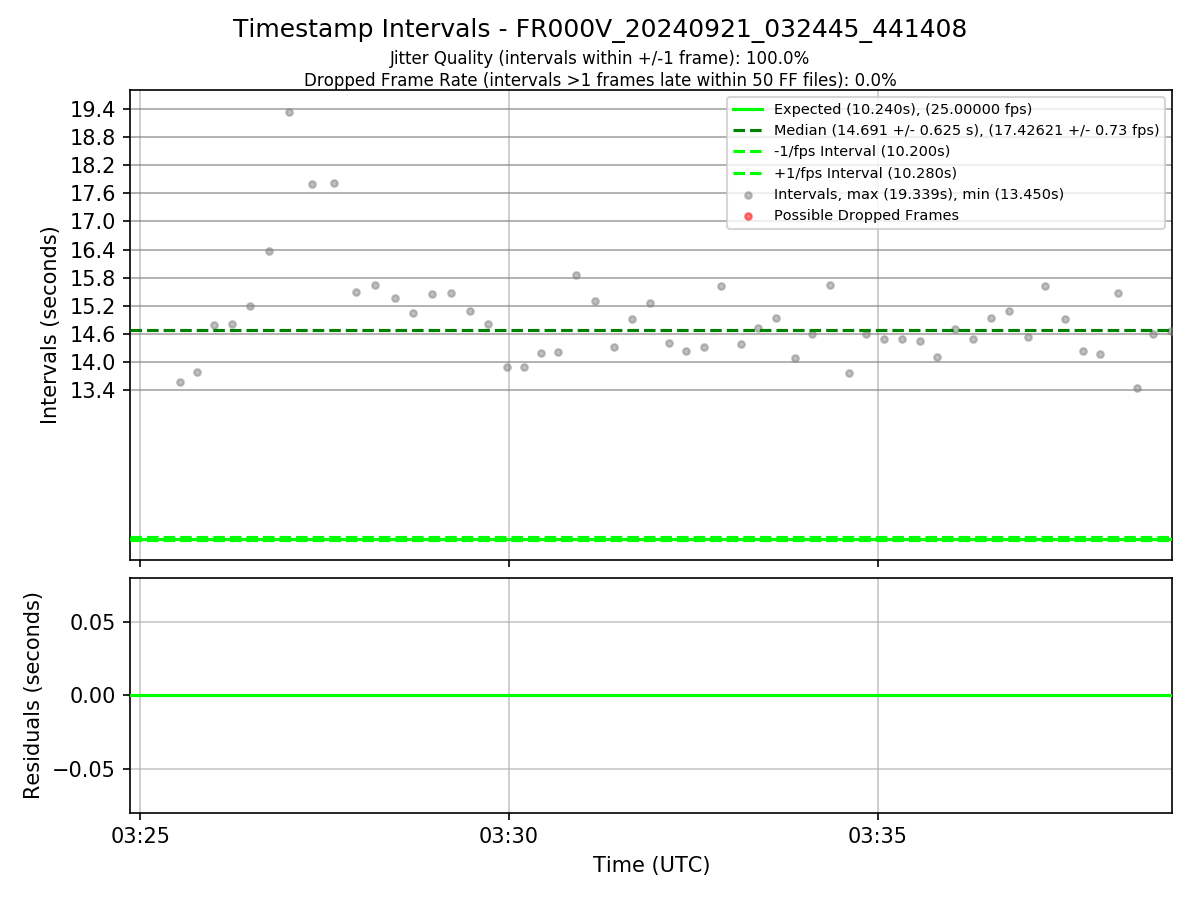
Task: Click the red dot marker in the legend
Action: (748, 216)
